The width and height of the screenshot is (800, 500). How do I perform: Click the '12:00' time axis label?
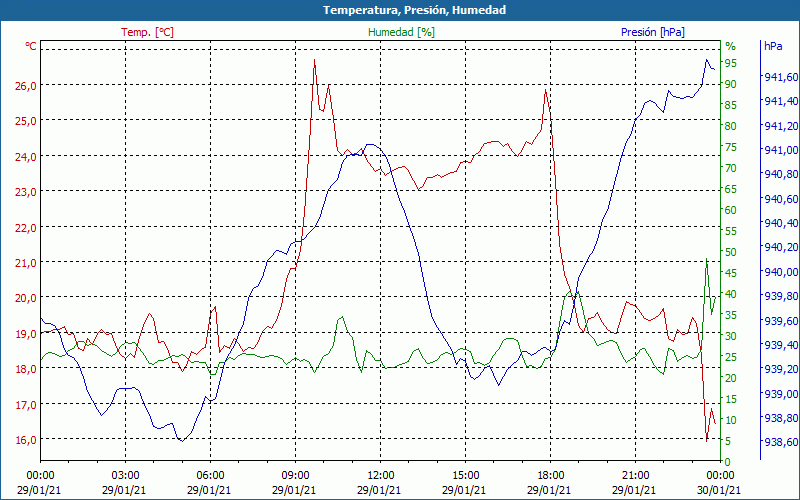pyautogui.click(x=380, y=476)
